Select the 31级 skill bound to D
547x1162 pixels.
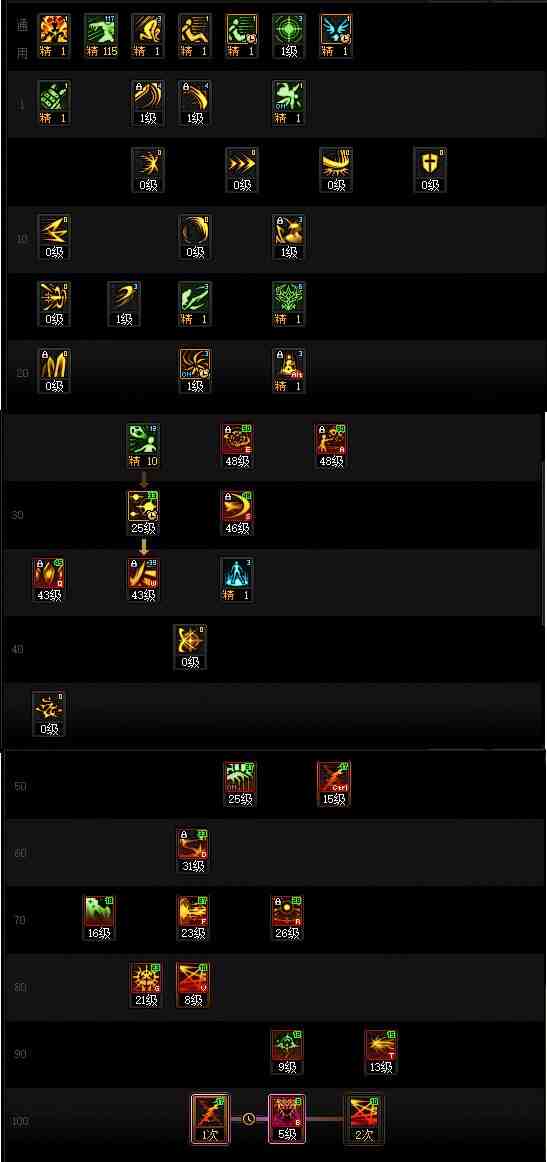[x=193, y=851]
